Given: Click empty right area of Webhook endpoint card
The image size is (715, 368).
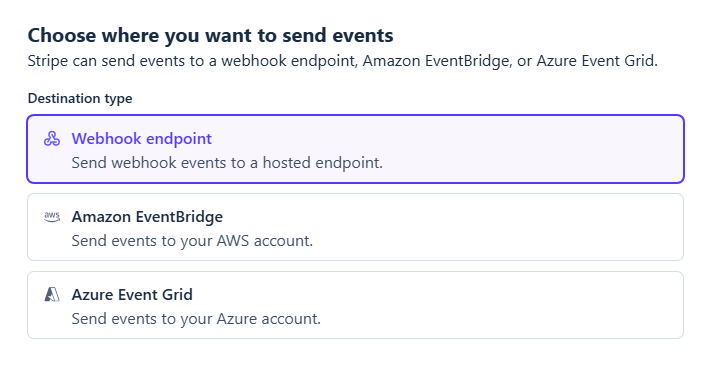Looking at the screenshot, I should click(x=547, y=149).
